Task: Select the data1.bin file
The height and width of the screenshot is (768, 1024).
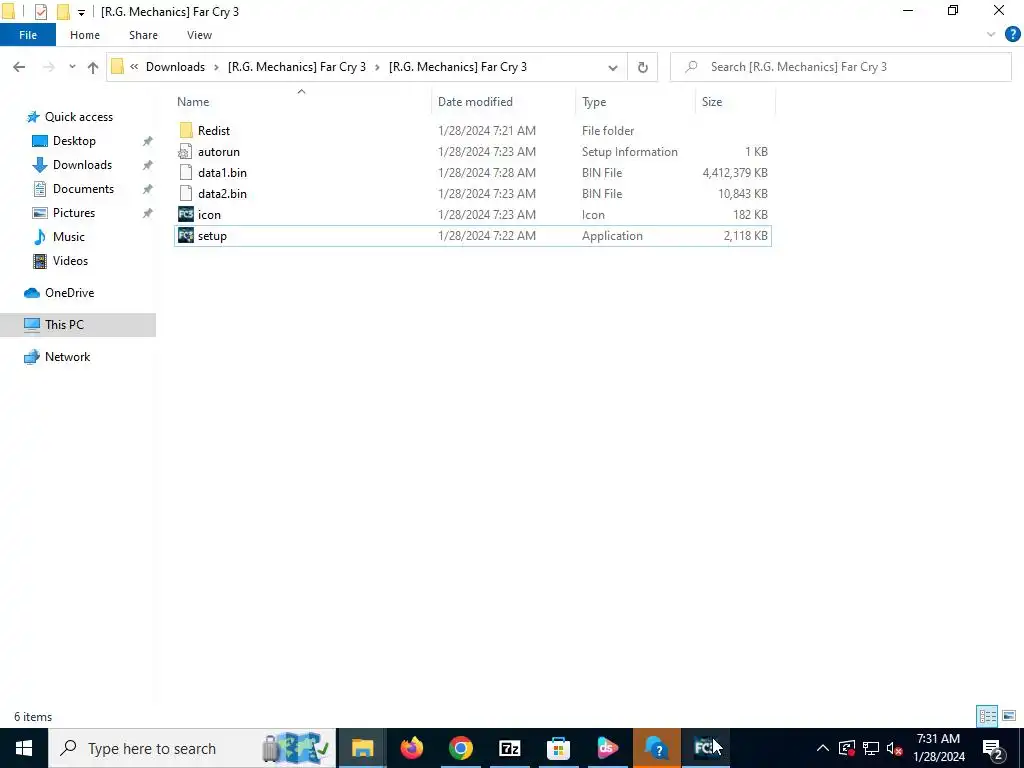Action: tap(473, 172)
